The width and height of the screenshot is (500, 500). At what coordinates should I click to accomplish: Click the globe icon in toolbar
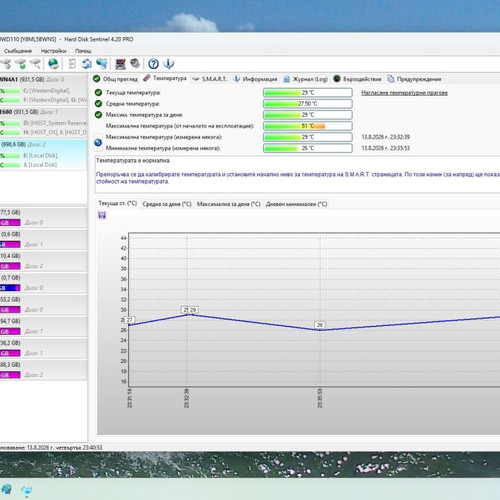tap(53, 64)
